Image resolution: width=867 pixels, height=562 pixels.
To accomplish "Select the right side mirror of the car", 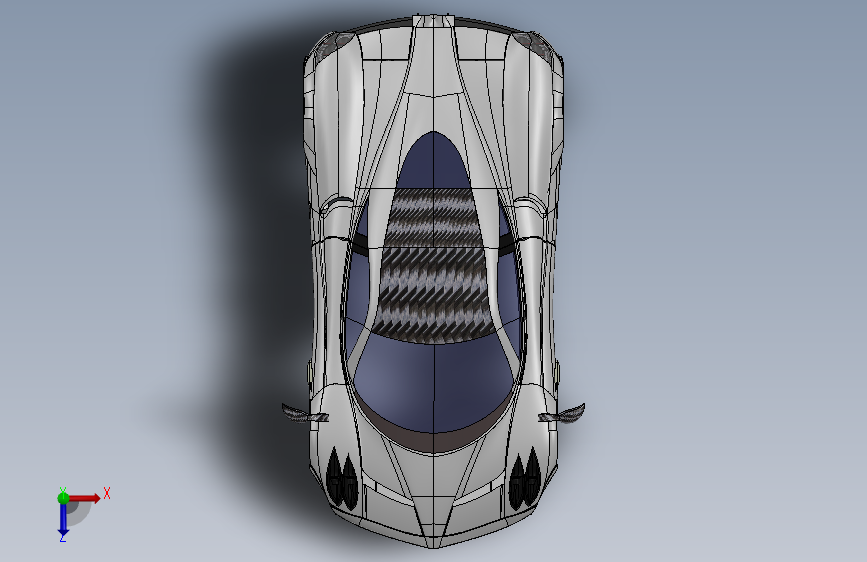I will tap(562, 414).
